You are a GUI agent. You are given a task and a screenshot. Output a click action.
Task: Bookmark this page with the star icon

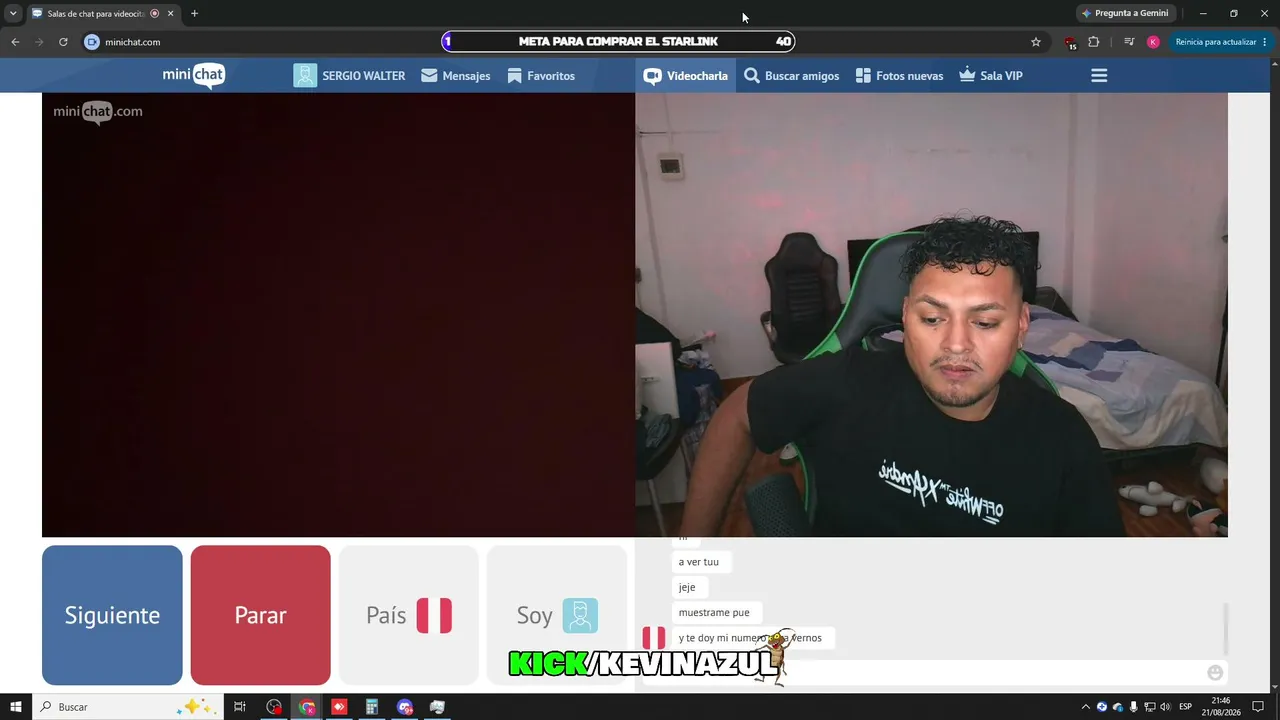(1036, 42)
